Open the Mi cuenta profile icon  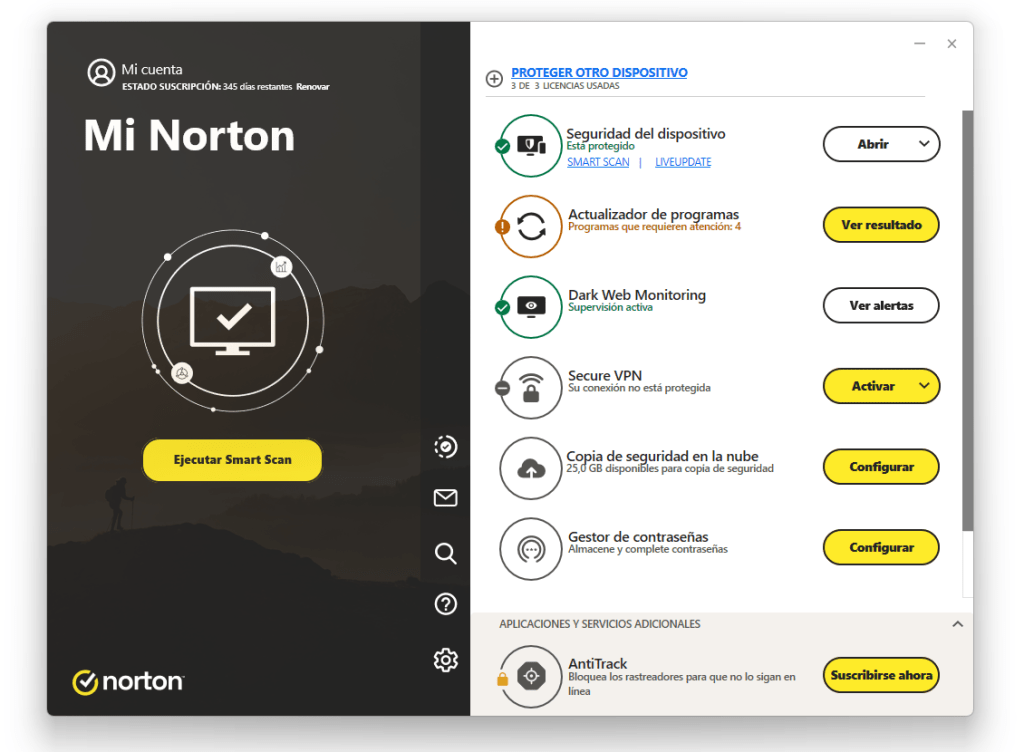[x=99, y=73]
